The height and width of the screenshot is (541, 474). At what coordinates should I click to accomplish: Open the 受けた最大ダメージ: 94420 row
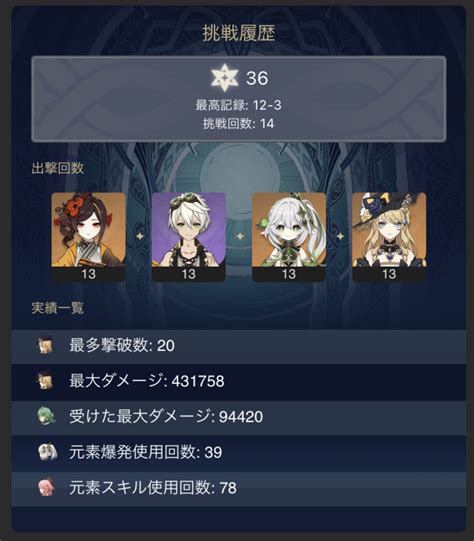239,417
